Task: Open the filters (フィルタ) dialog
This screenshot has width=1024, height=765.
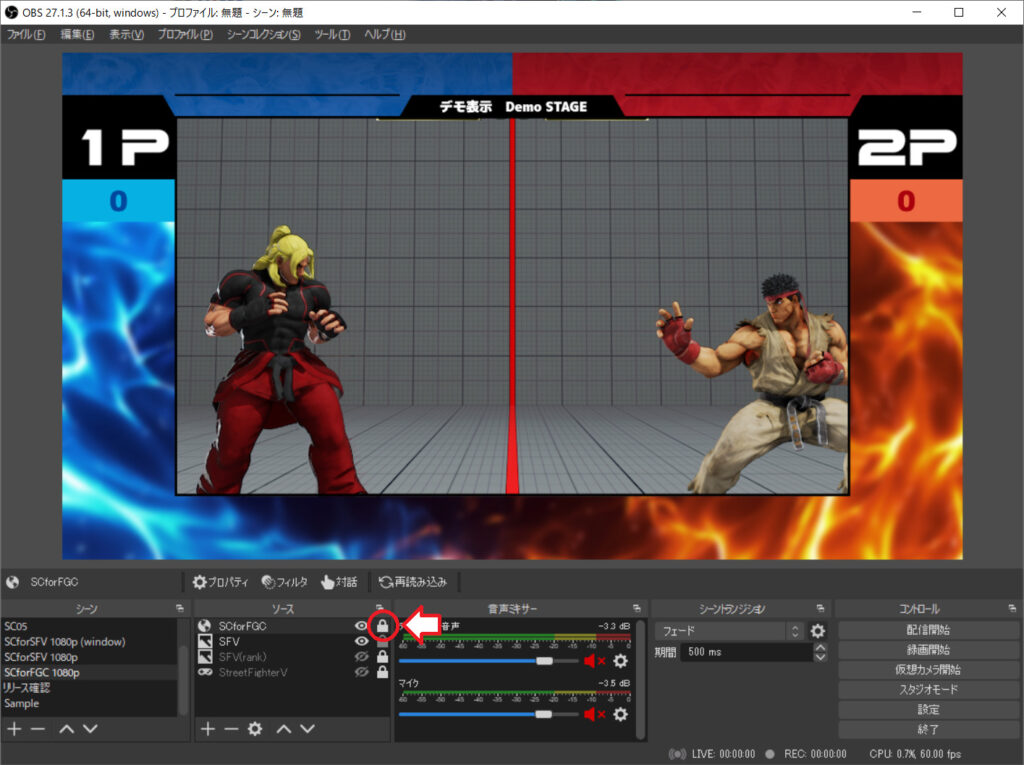Action: click(x=285, y=581)
